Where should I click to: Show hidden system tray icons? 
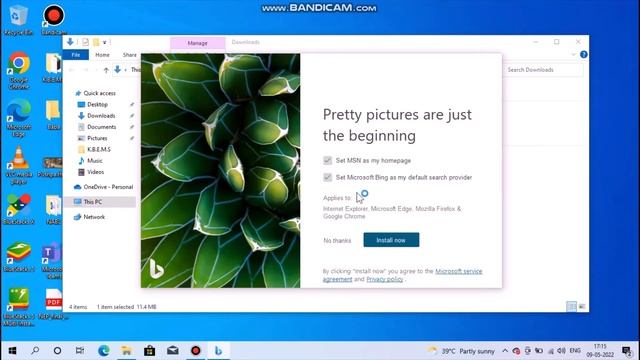[x=505, y=351]
